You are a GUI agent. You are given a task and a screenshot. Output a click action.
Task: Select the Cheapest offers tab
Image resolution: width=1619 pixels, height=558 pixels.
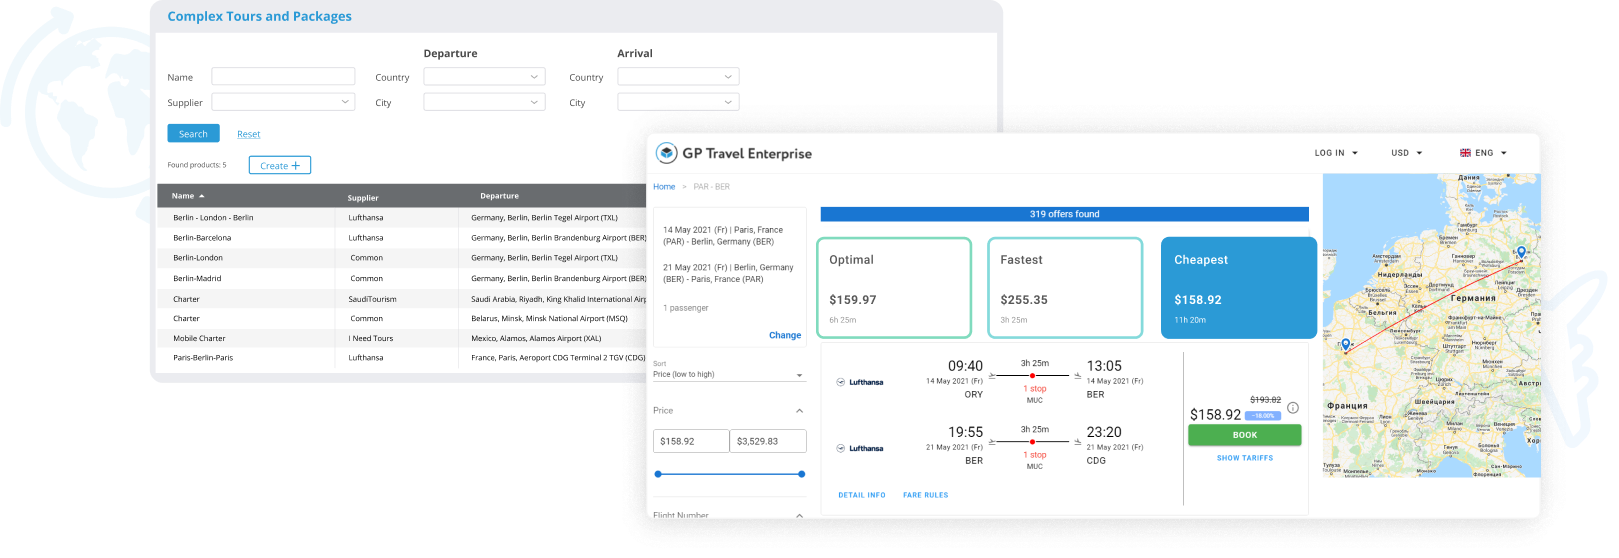pyautogui.click(x=1238, y=288)
